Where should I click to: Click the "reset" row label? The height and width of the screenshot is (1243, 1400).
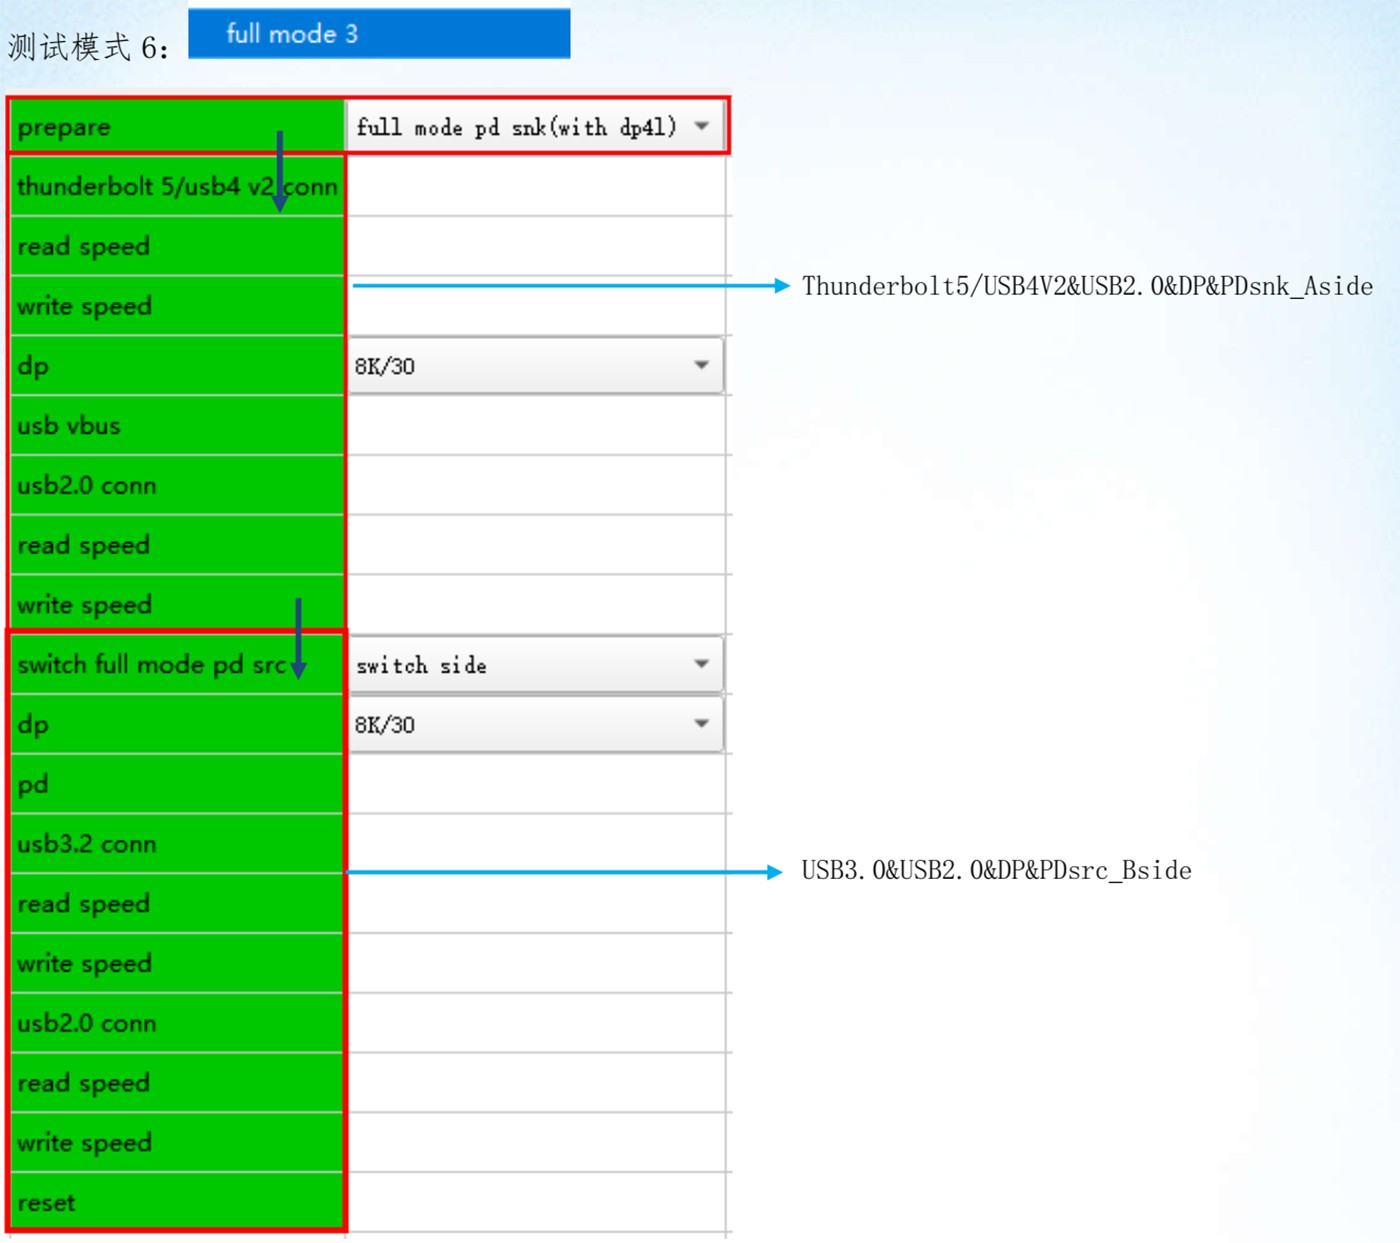click(x=47, y=1202)
